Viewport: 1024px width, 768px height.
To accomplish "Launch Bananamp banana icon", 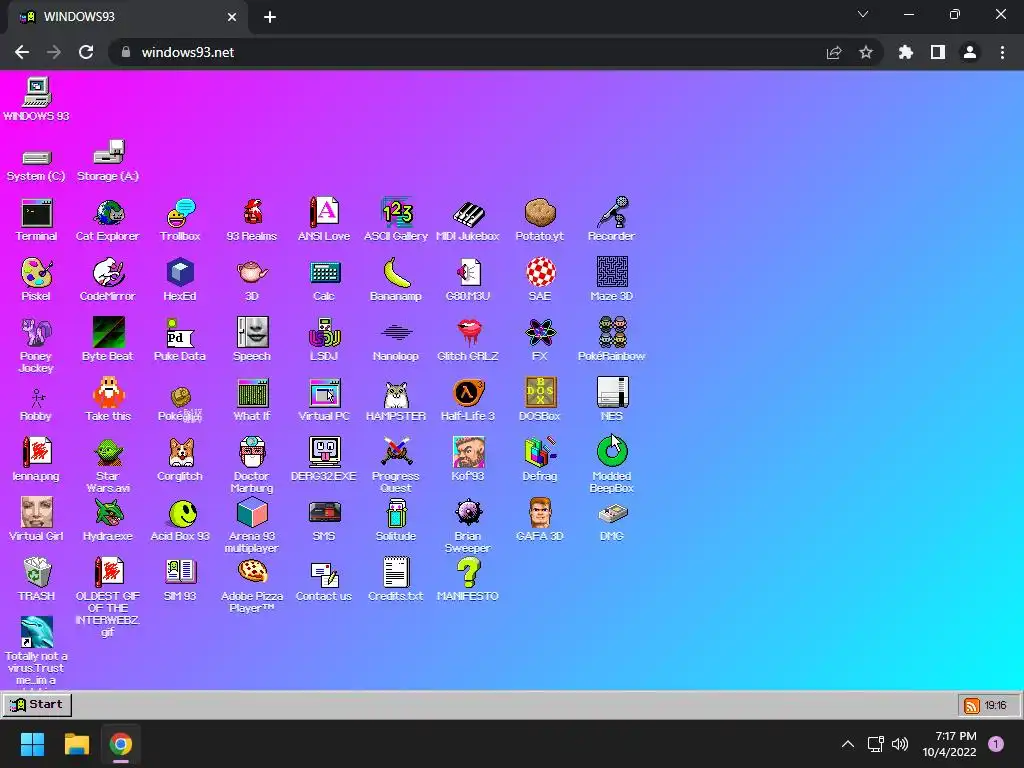I will (396, 274).
